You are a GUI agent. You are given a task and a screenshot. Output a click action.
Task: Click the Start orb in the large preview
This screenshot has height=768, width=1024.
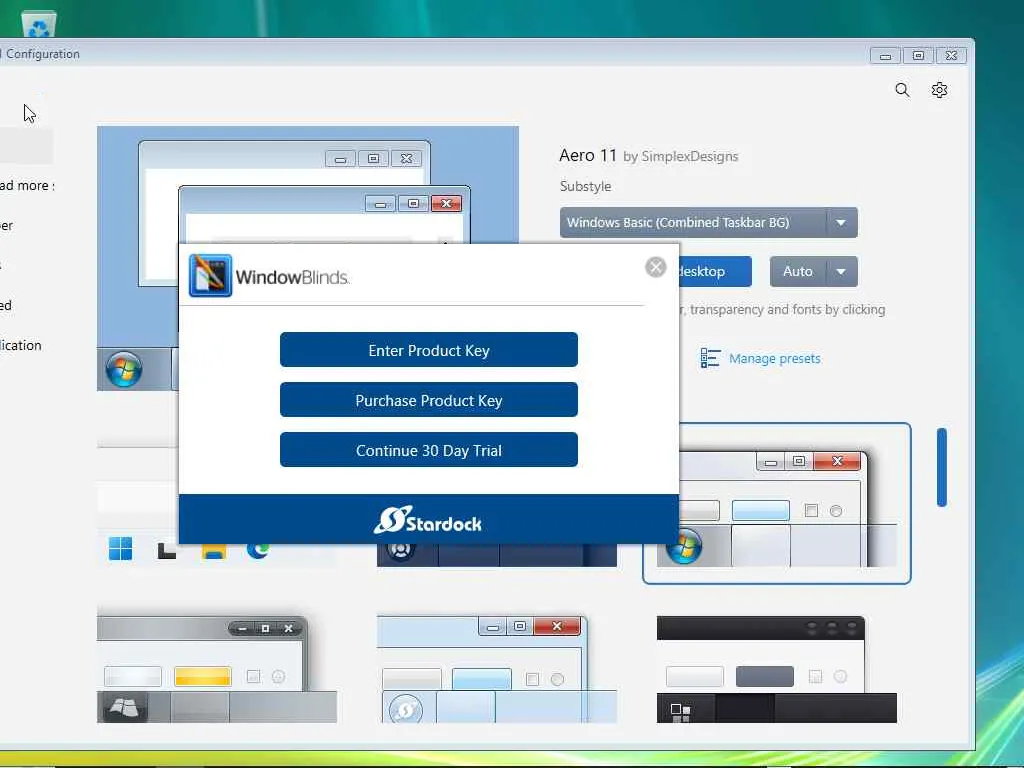pos(123,369)
